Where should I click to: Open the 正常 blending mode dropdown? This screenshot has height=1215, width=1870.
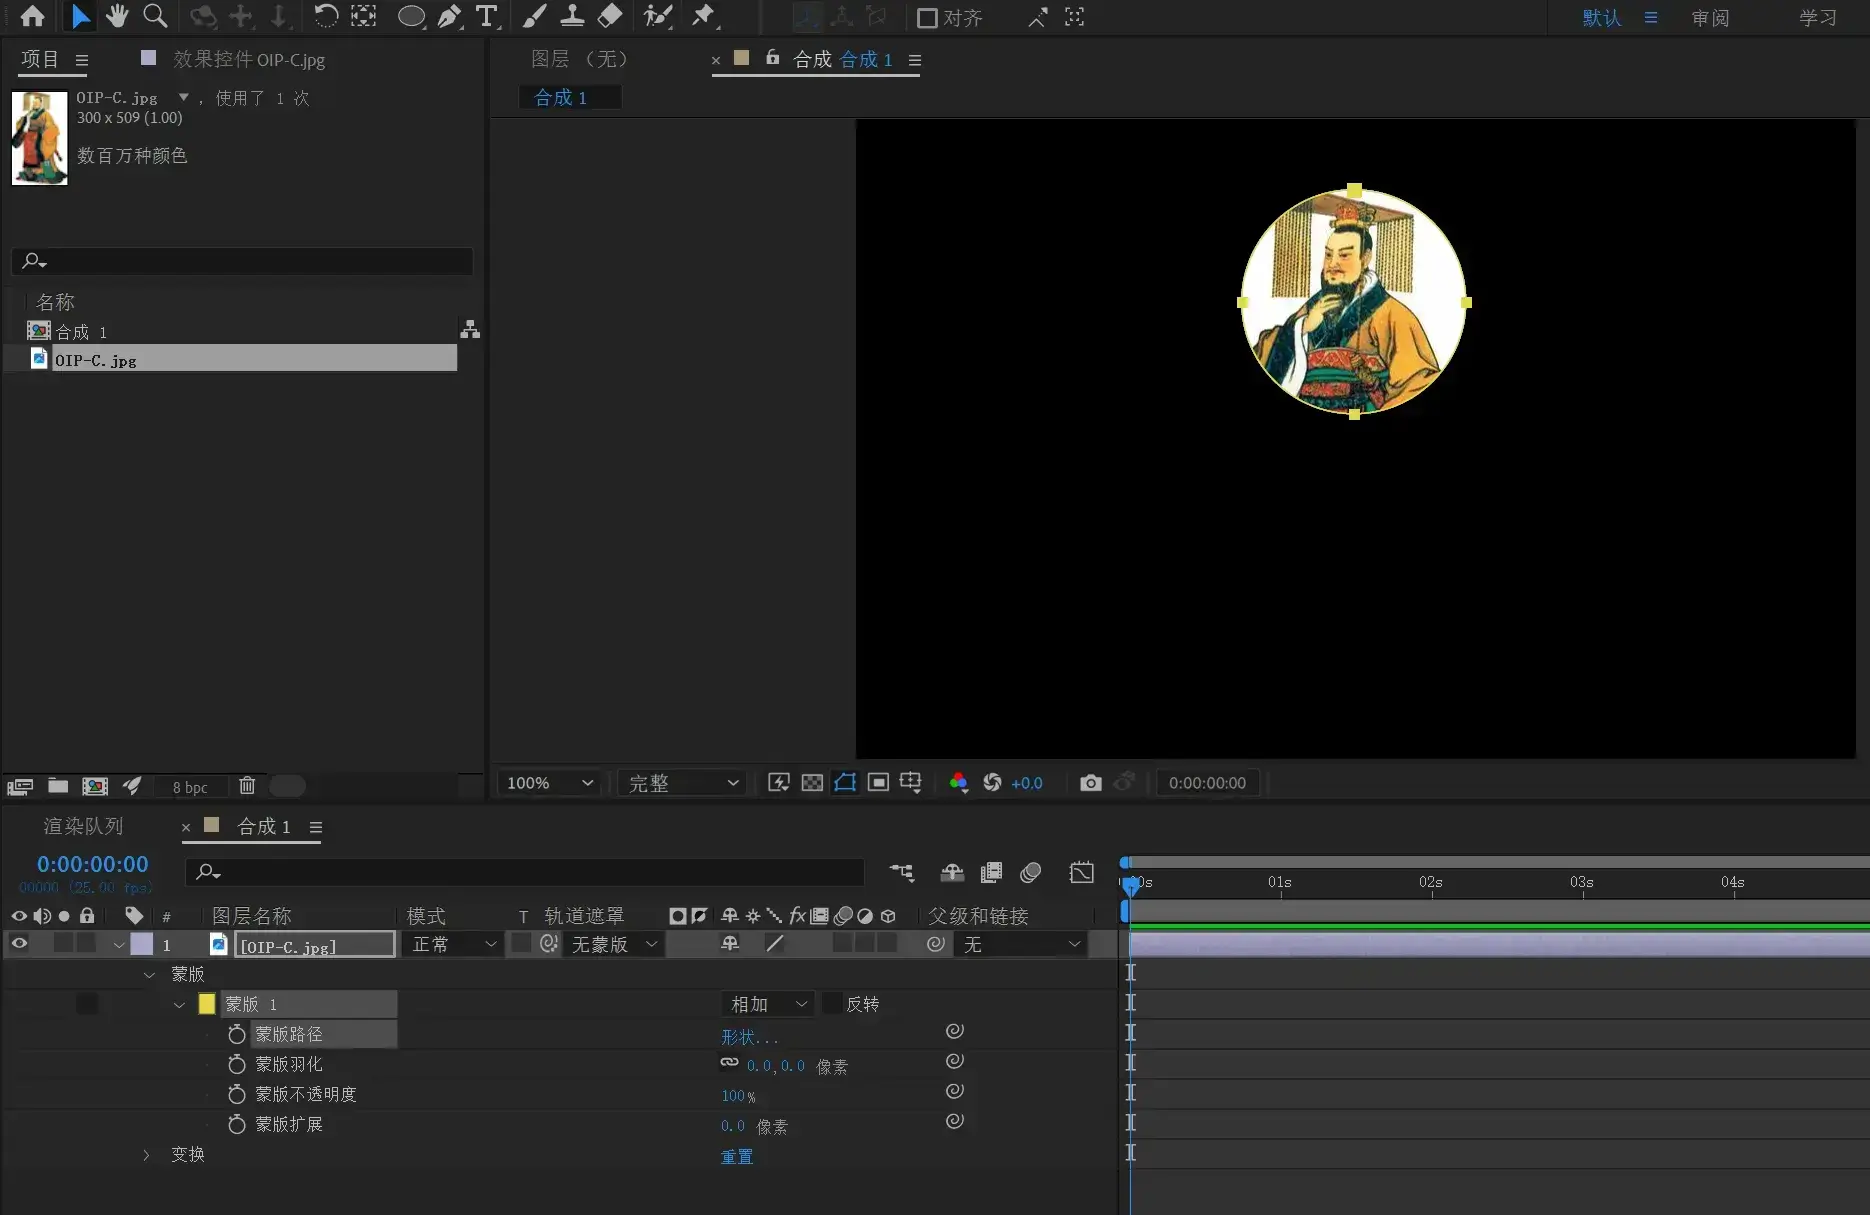pyautogui.click(x=452, y=944)
